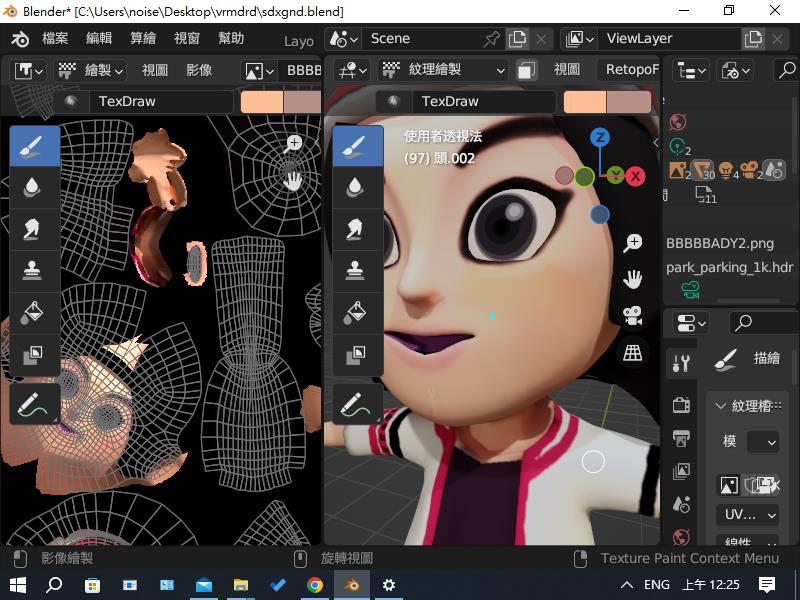Toggle the lights filter in outliner
The width and height of the screenshot is (800, 600).
click(725, 171)
